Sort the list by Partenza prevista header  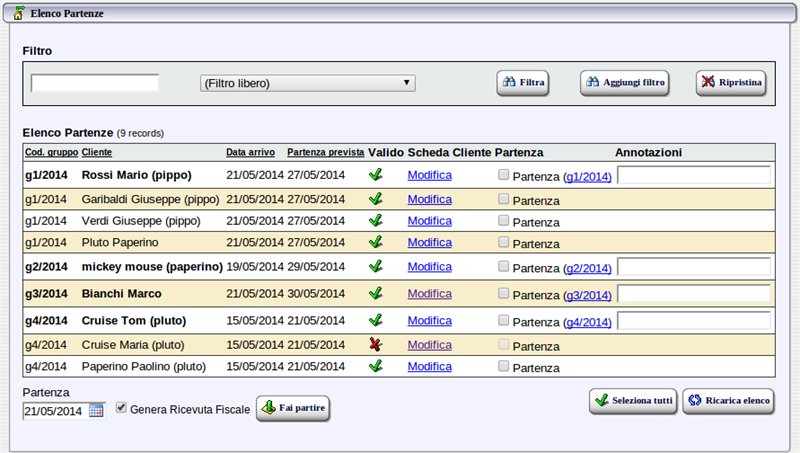(325, 153)
